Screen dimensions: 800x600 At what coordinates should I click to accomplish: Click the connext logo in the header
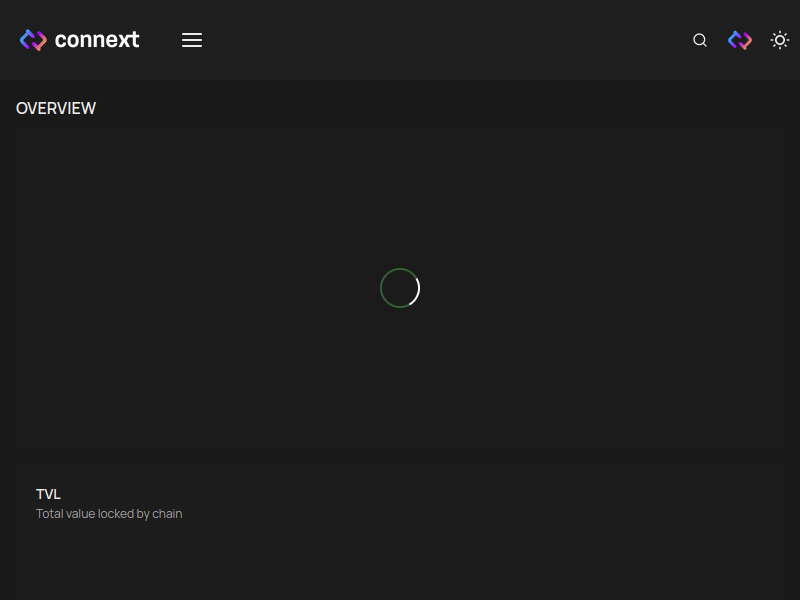click(79, 40)
